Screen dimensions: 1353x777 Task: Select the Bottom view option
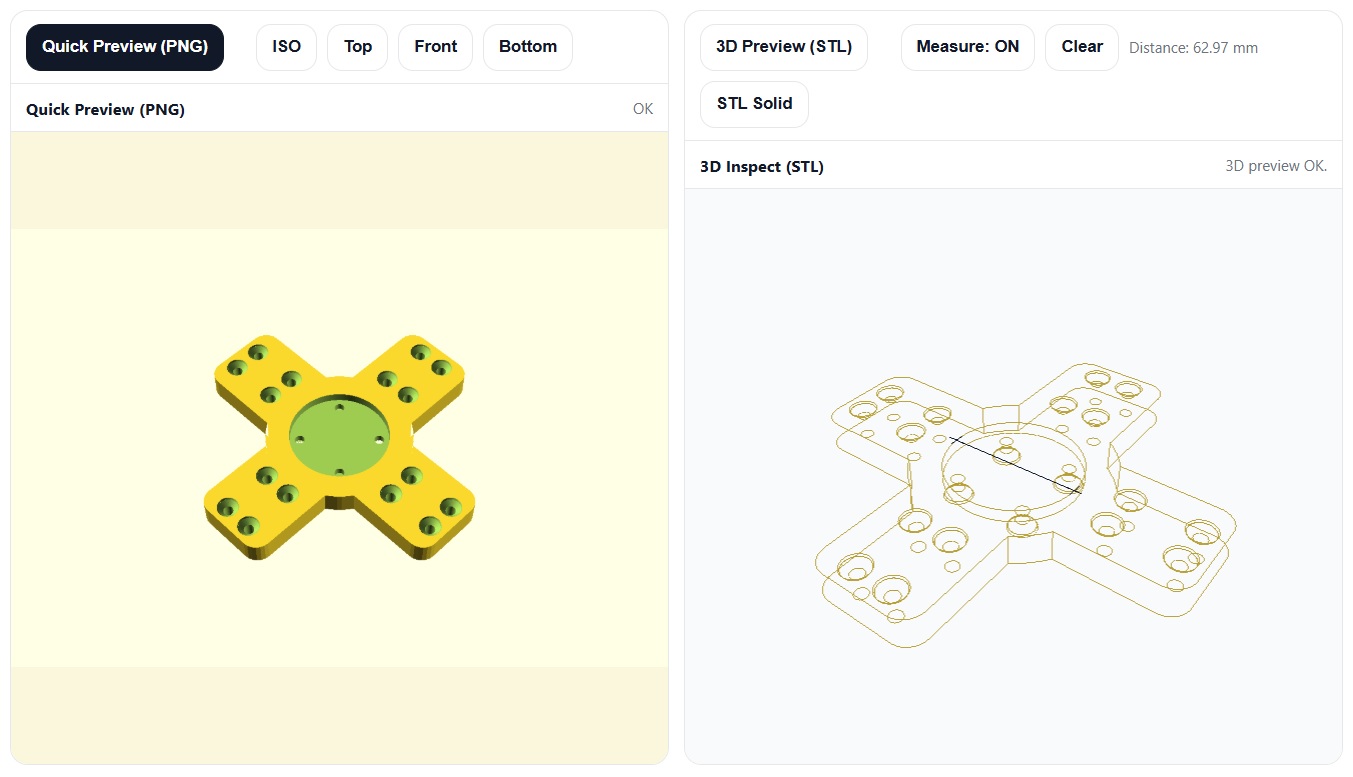pyautogui.click(x=527, y=47)
